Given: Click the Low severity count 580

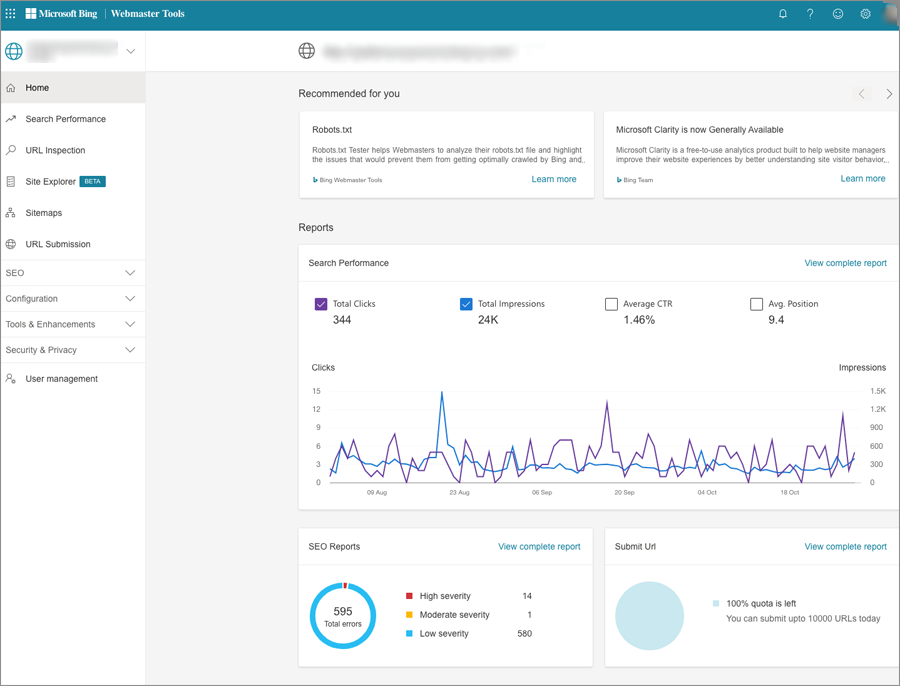Looking at the screenshot, I should [x=525, y=634].
